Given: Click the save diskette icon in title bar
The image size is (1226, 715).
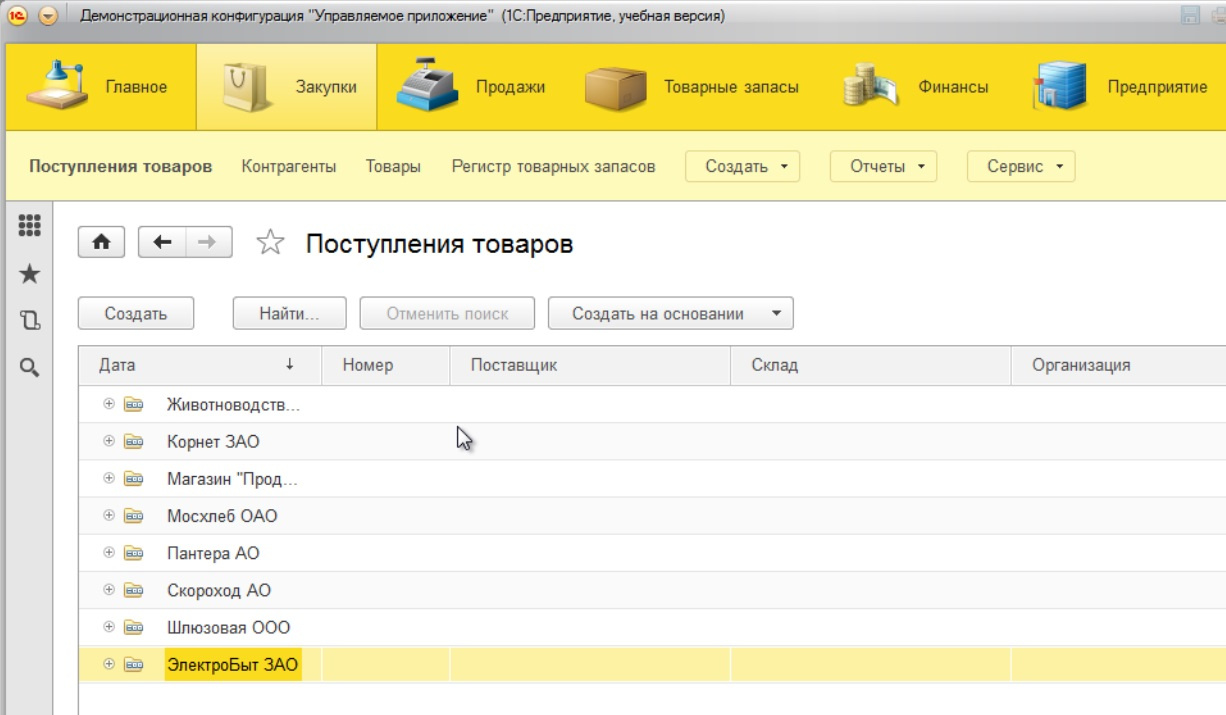Looking at the screenshot, I should 1191,15.
